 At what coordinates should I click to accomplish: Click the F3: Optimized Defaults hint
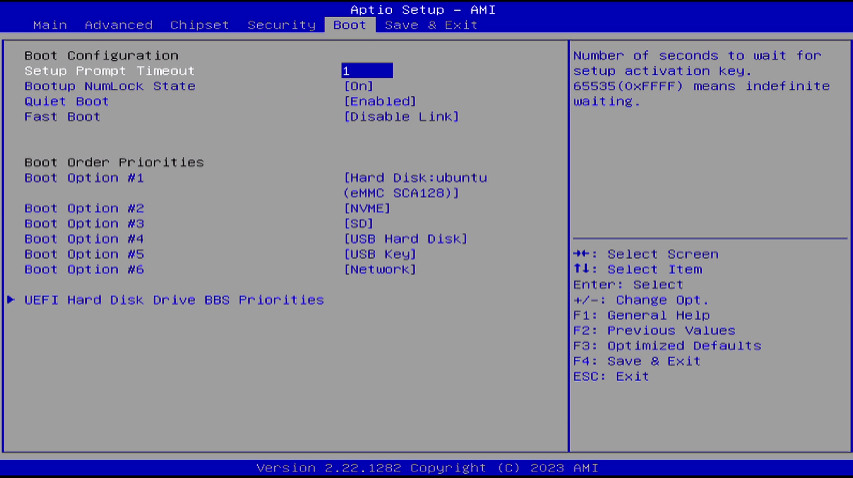(667, 345)
